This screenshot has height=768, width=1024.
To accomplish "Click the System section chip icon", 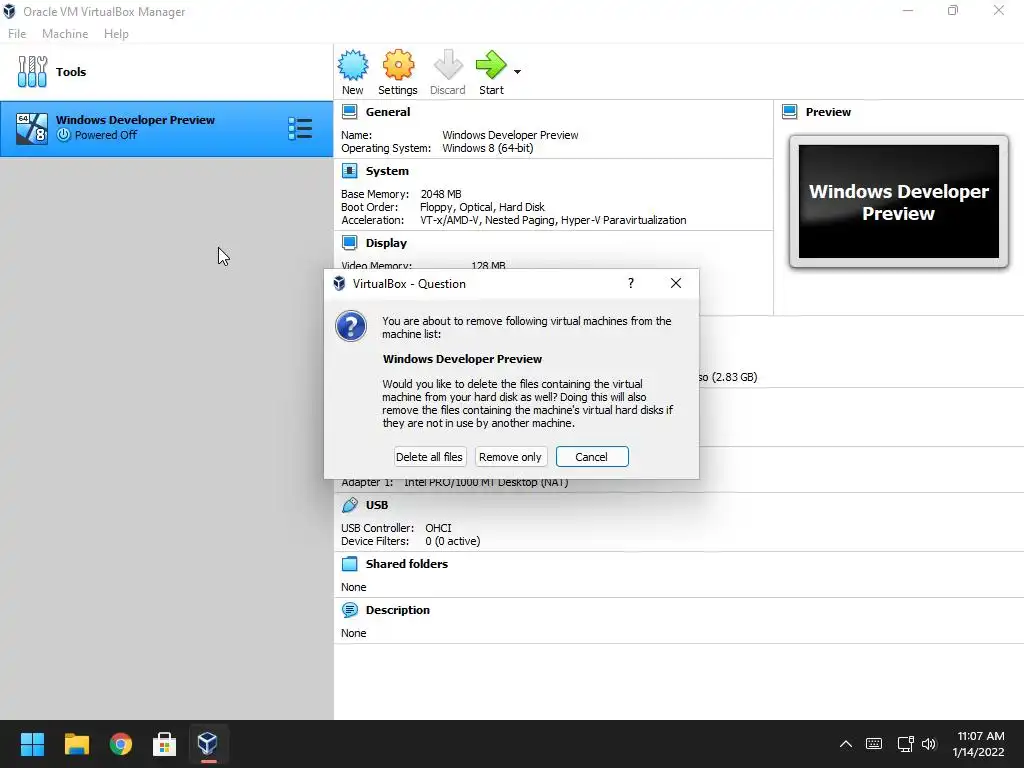I will point(349,171).
